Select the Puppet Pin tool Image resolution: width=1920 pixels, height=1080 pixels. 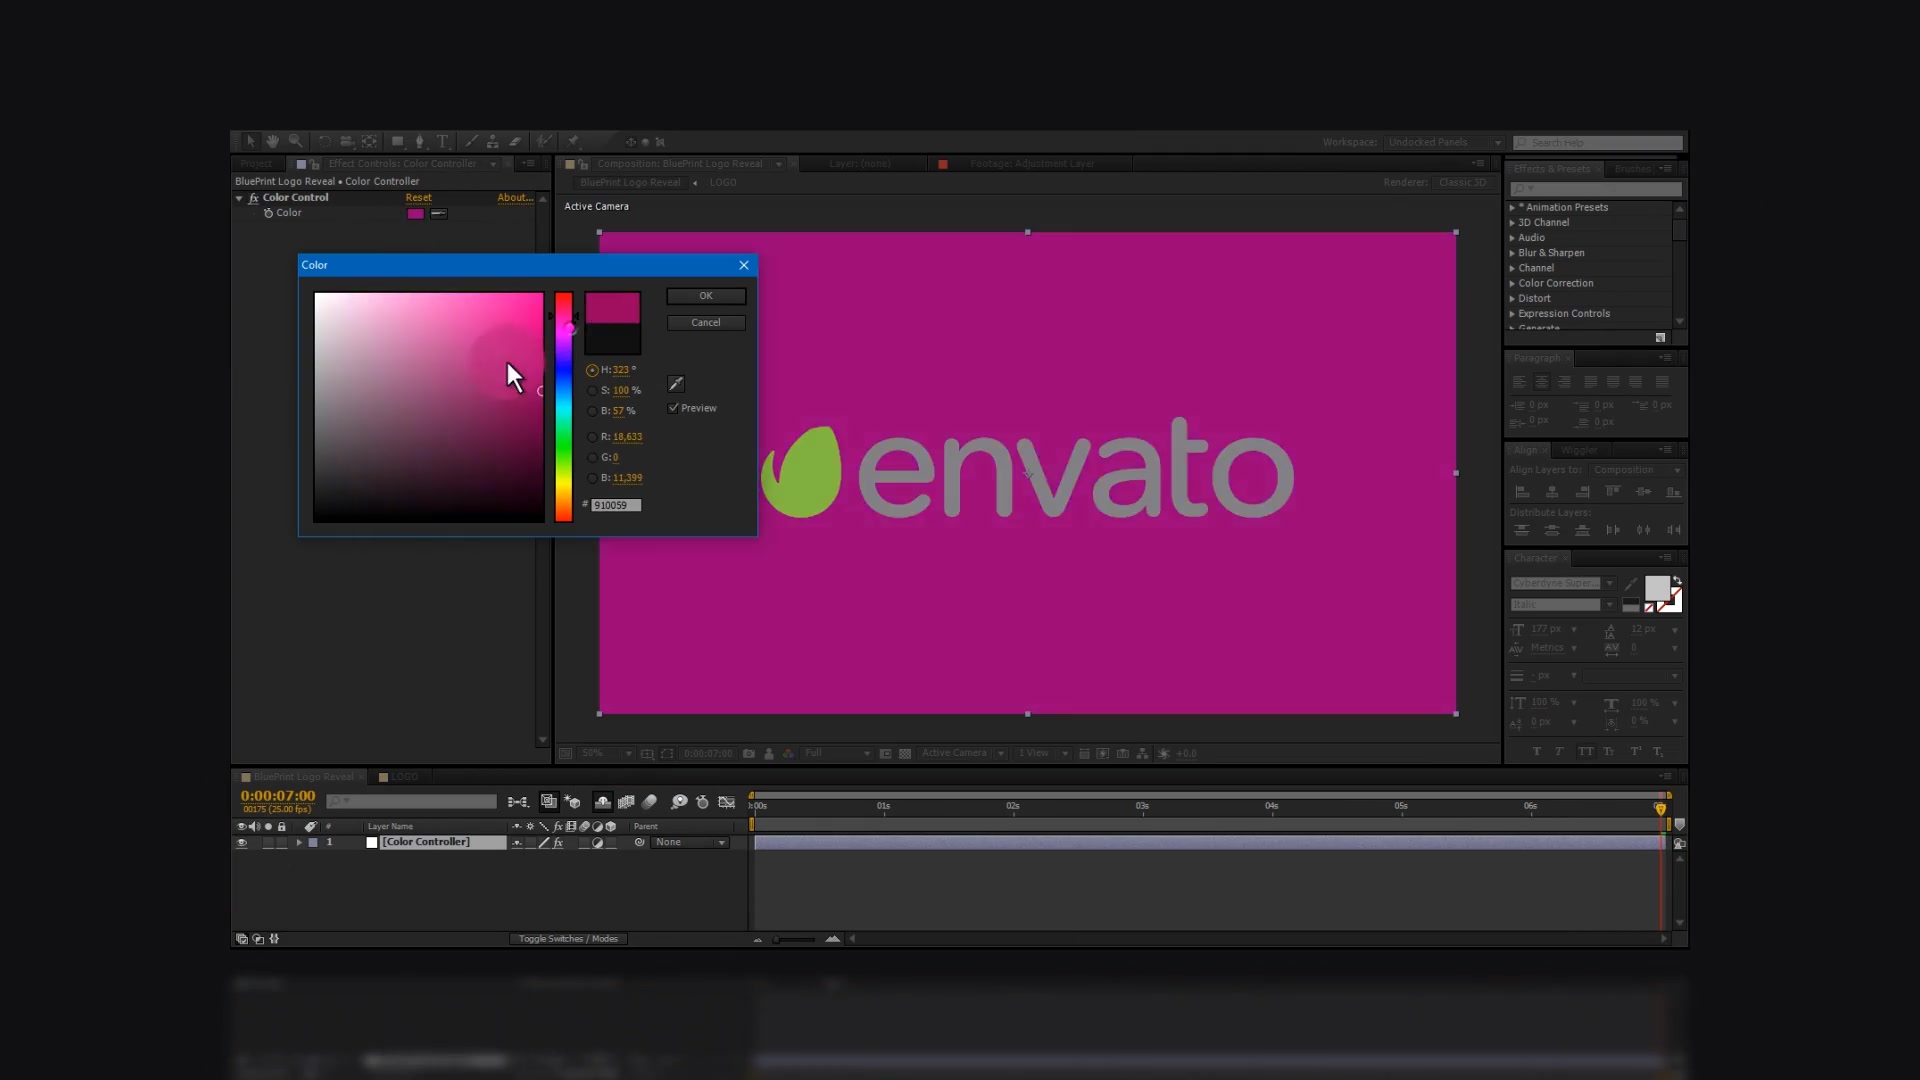tap(573, 141)
